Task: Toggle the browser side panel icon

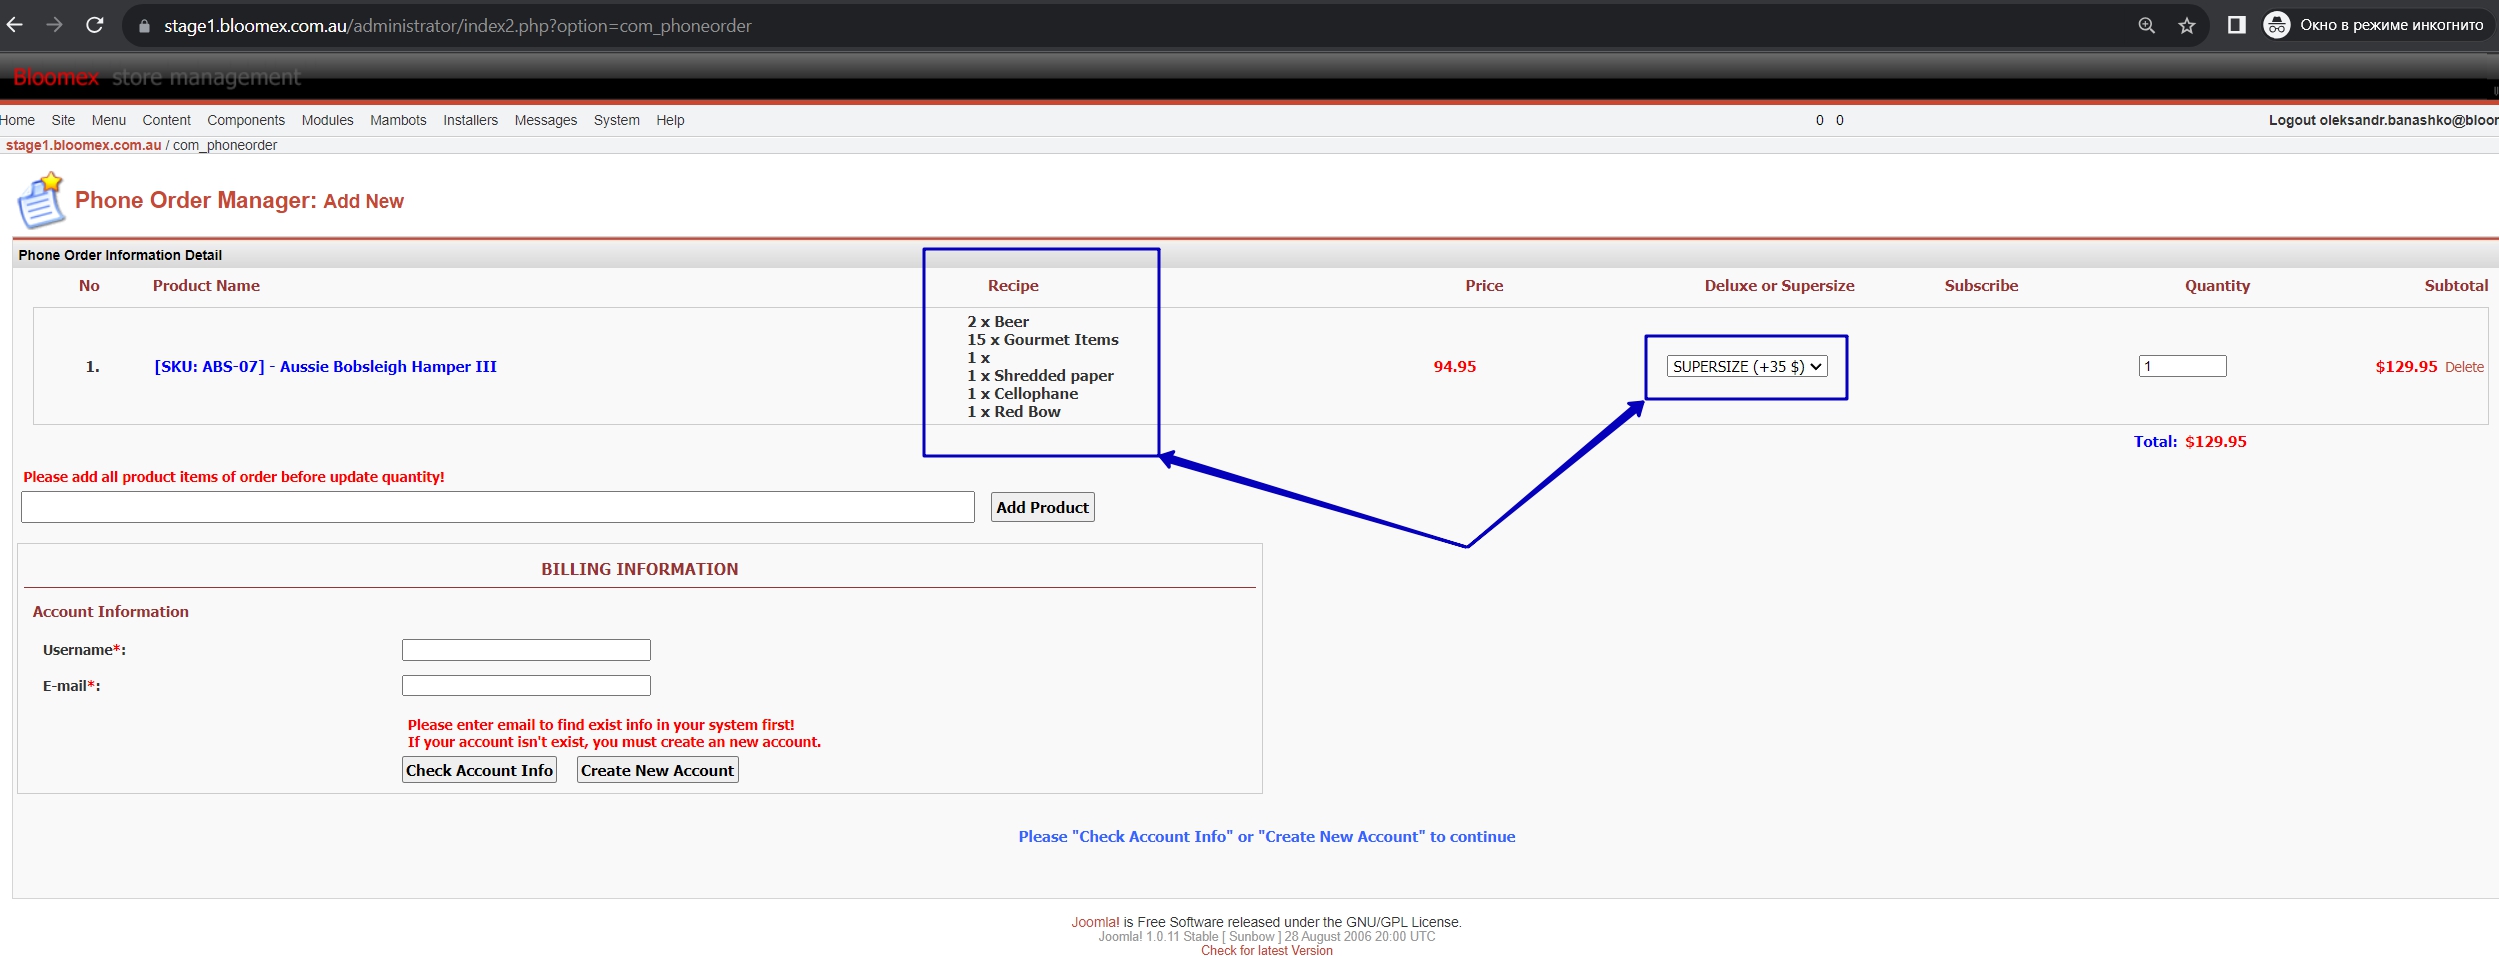Action: point(2237,25)
